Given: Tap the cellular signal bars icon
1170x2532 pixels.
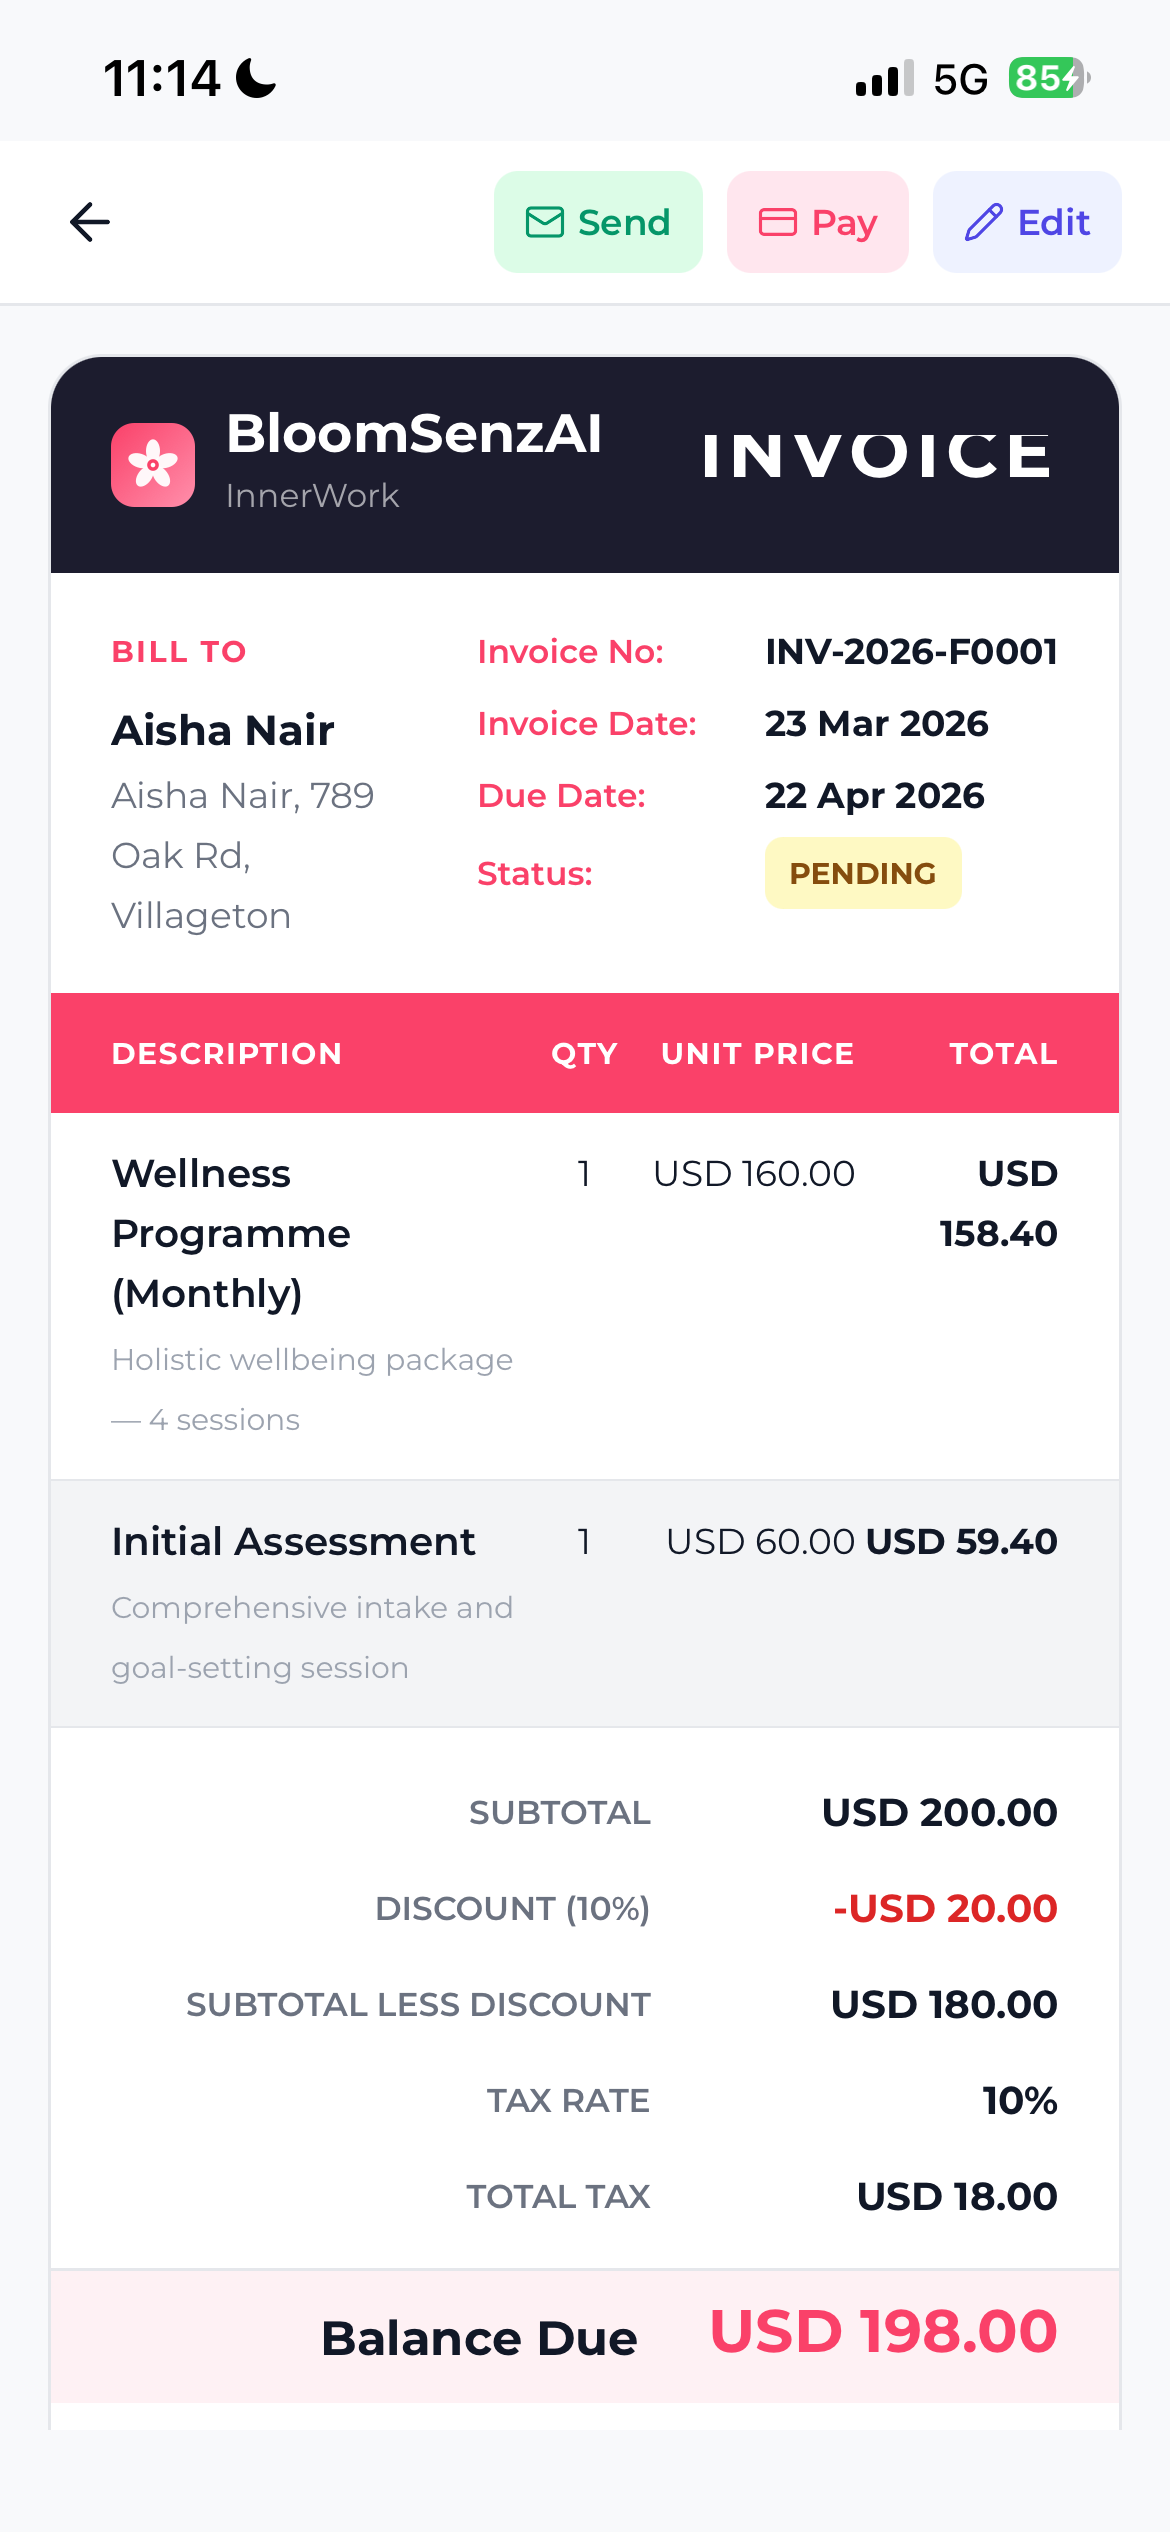Looking at the screenshot, I should (884, 78).
